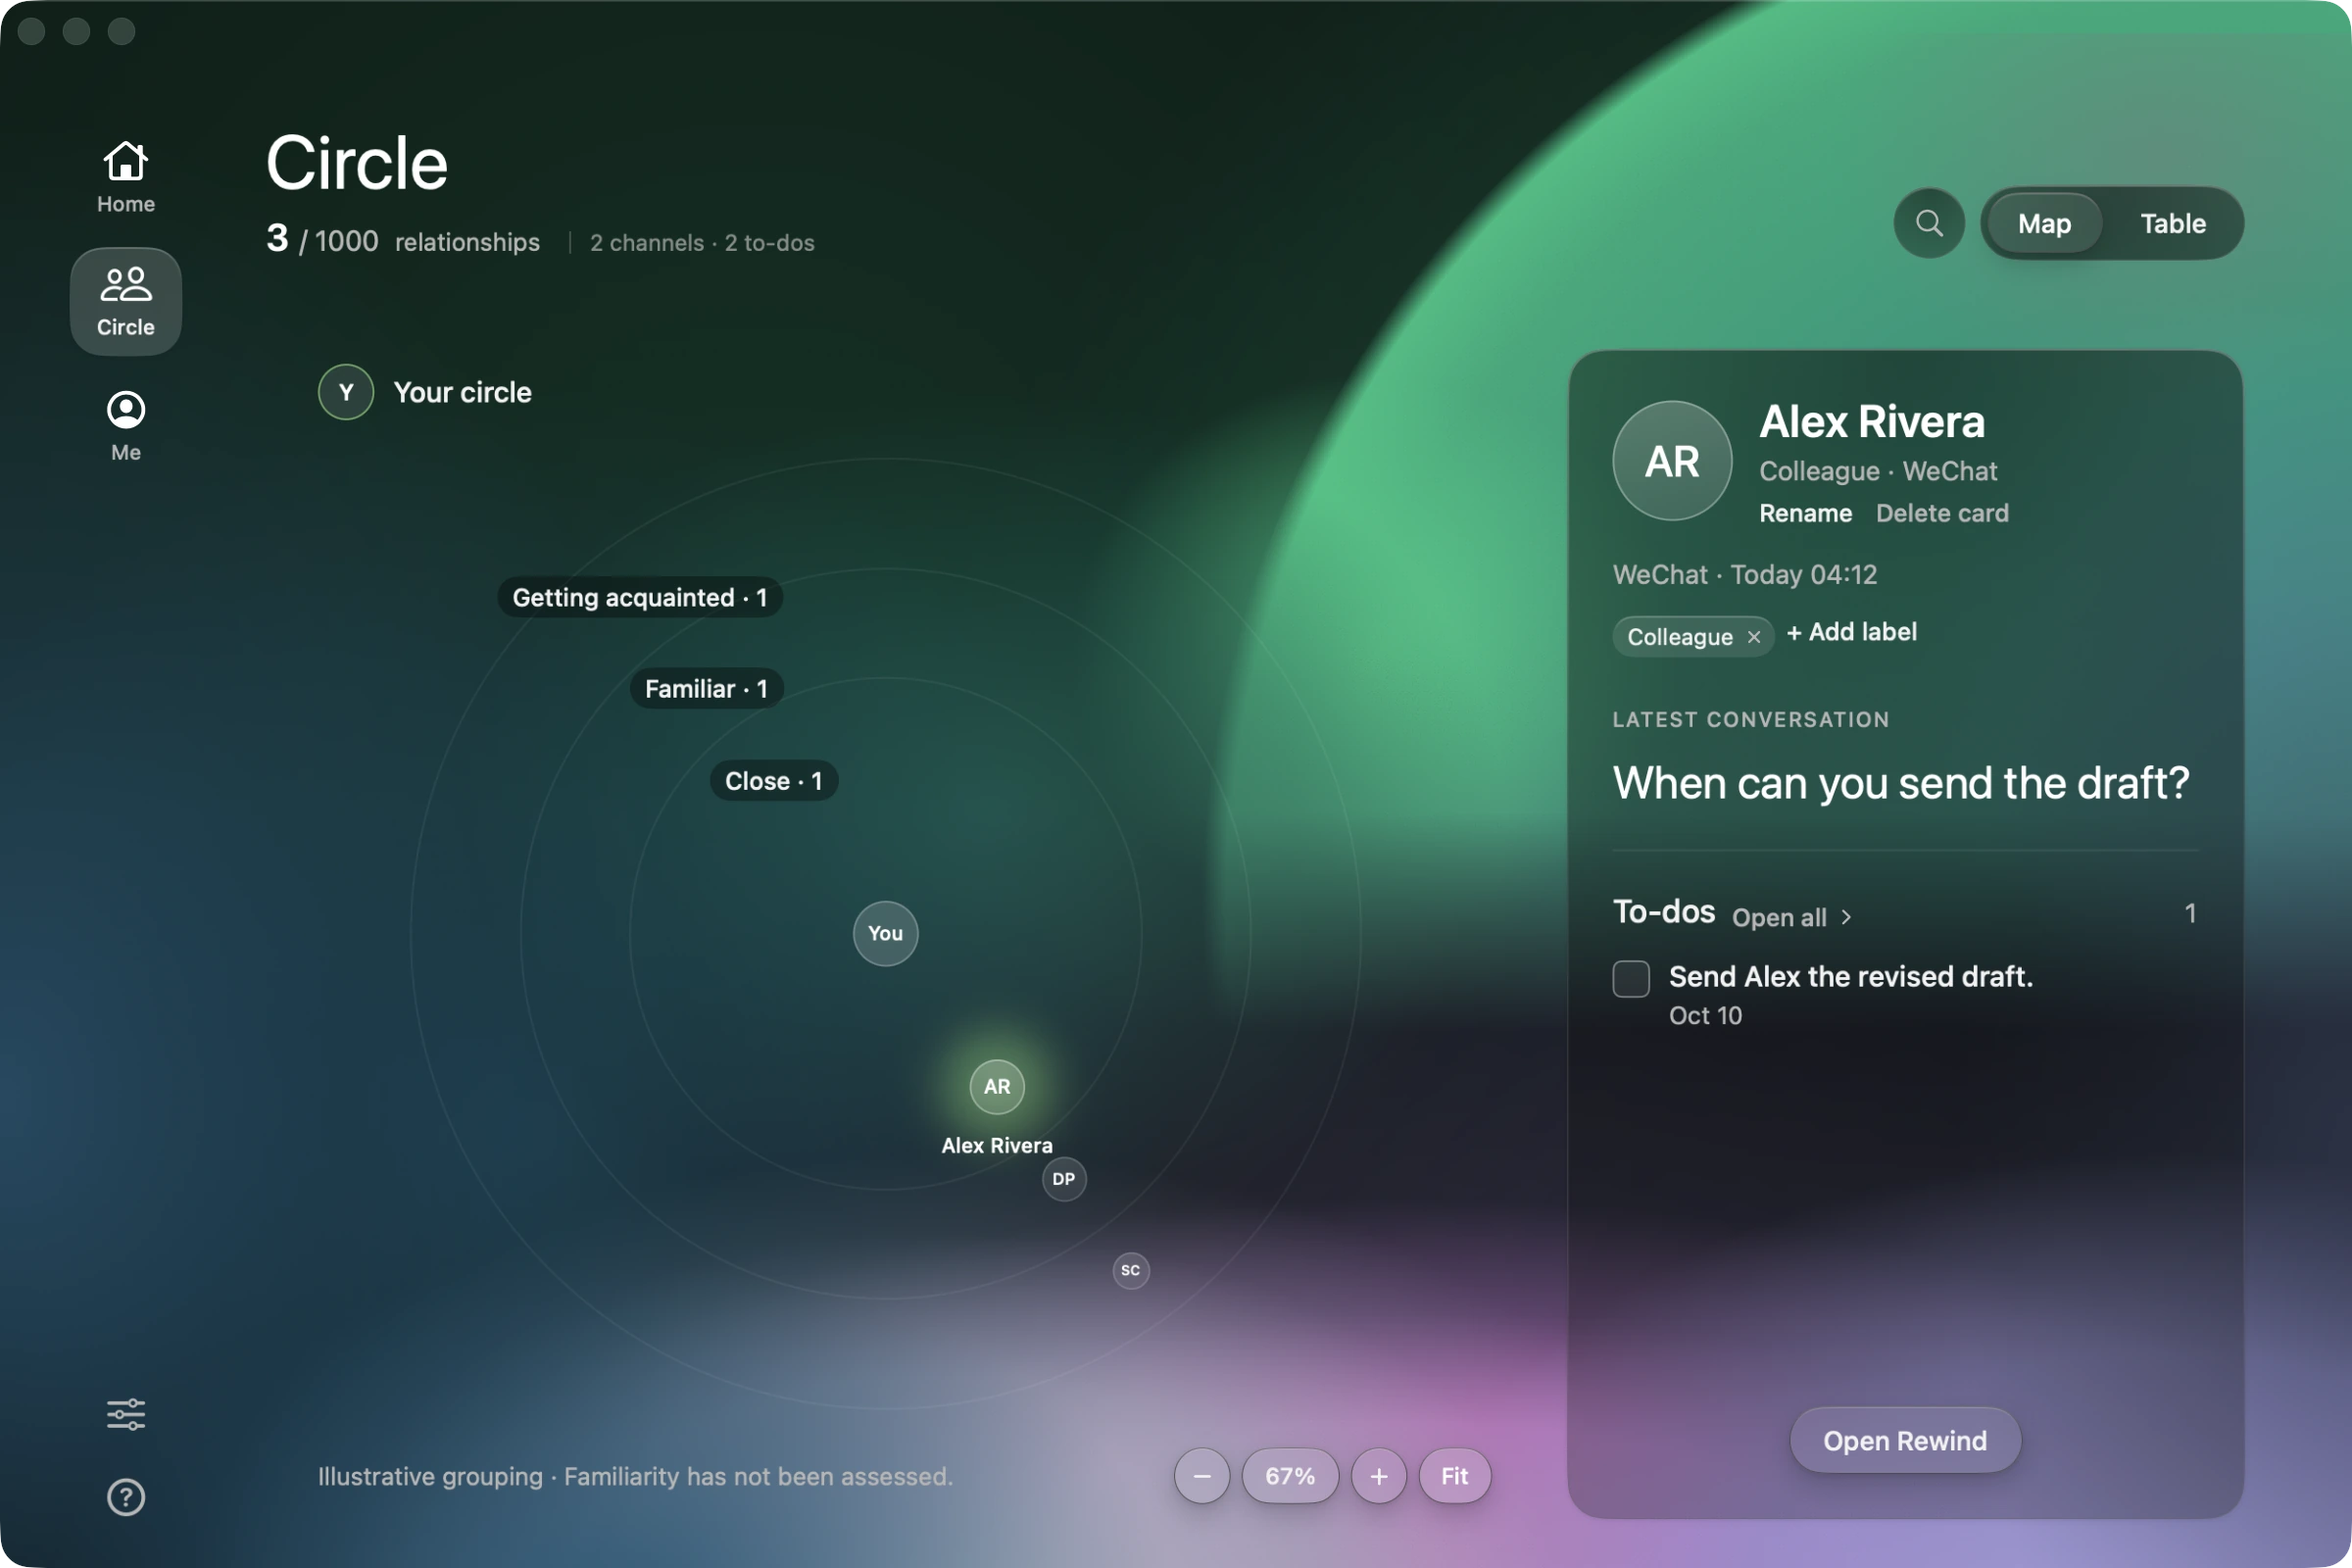
Task: Click the Oct 10 due date
Action: coord(1705,1016)
